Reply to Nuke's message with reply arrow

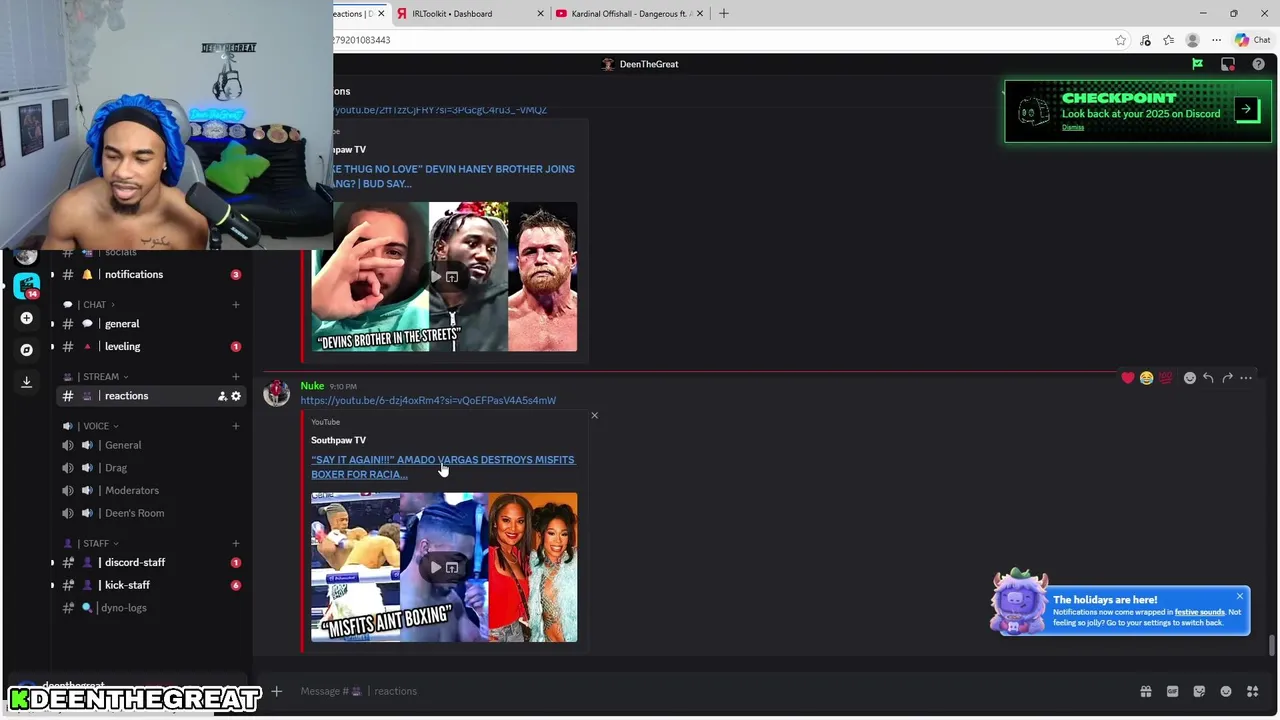(x=1208, y=378)
